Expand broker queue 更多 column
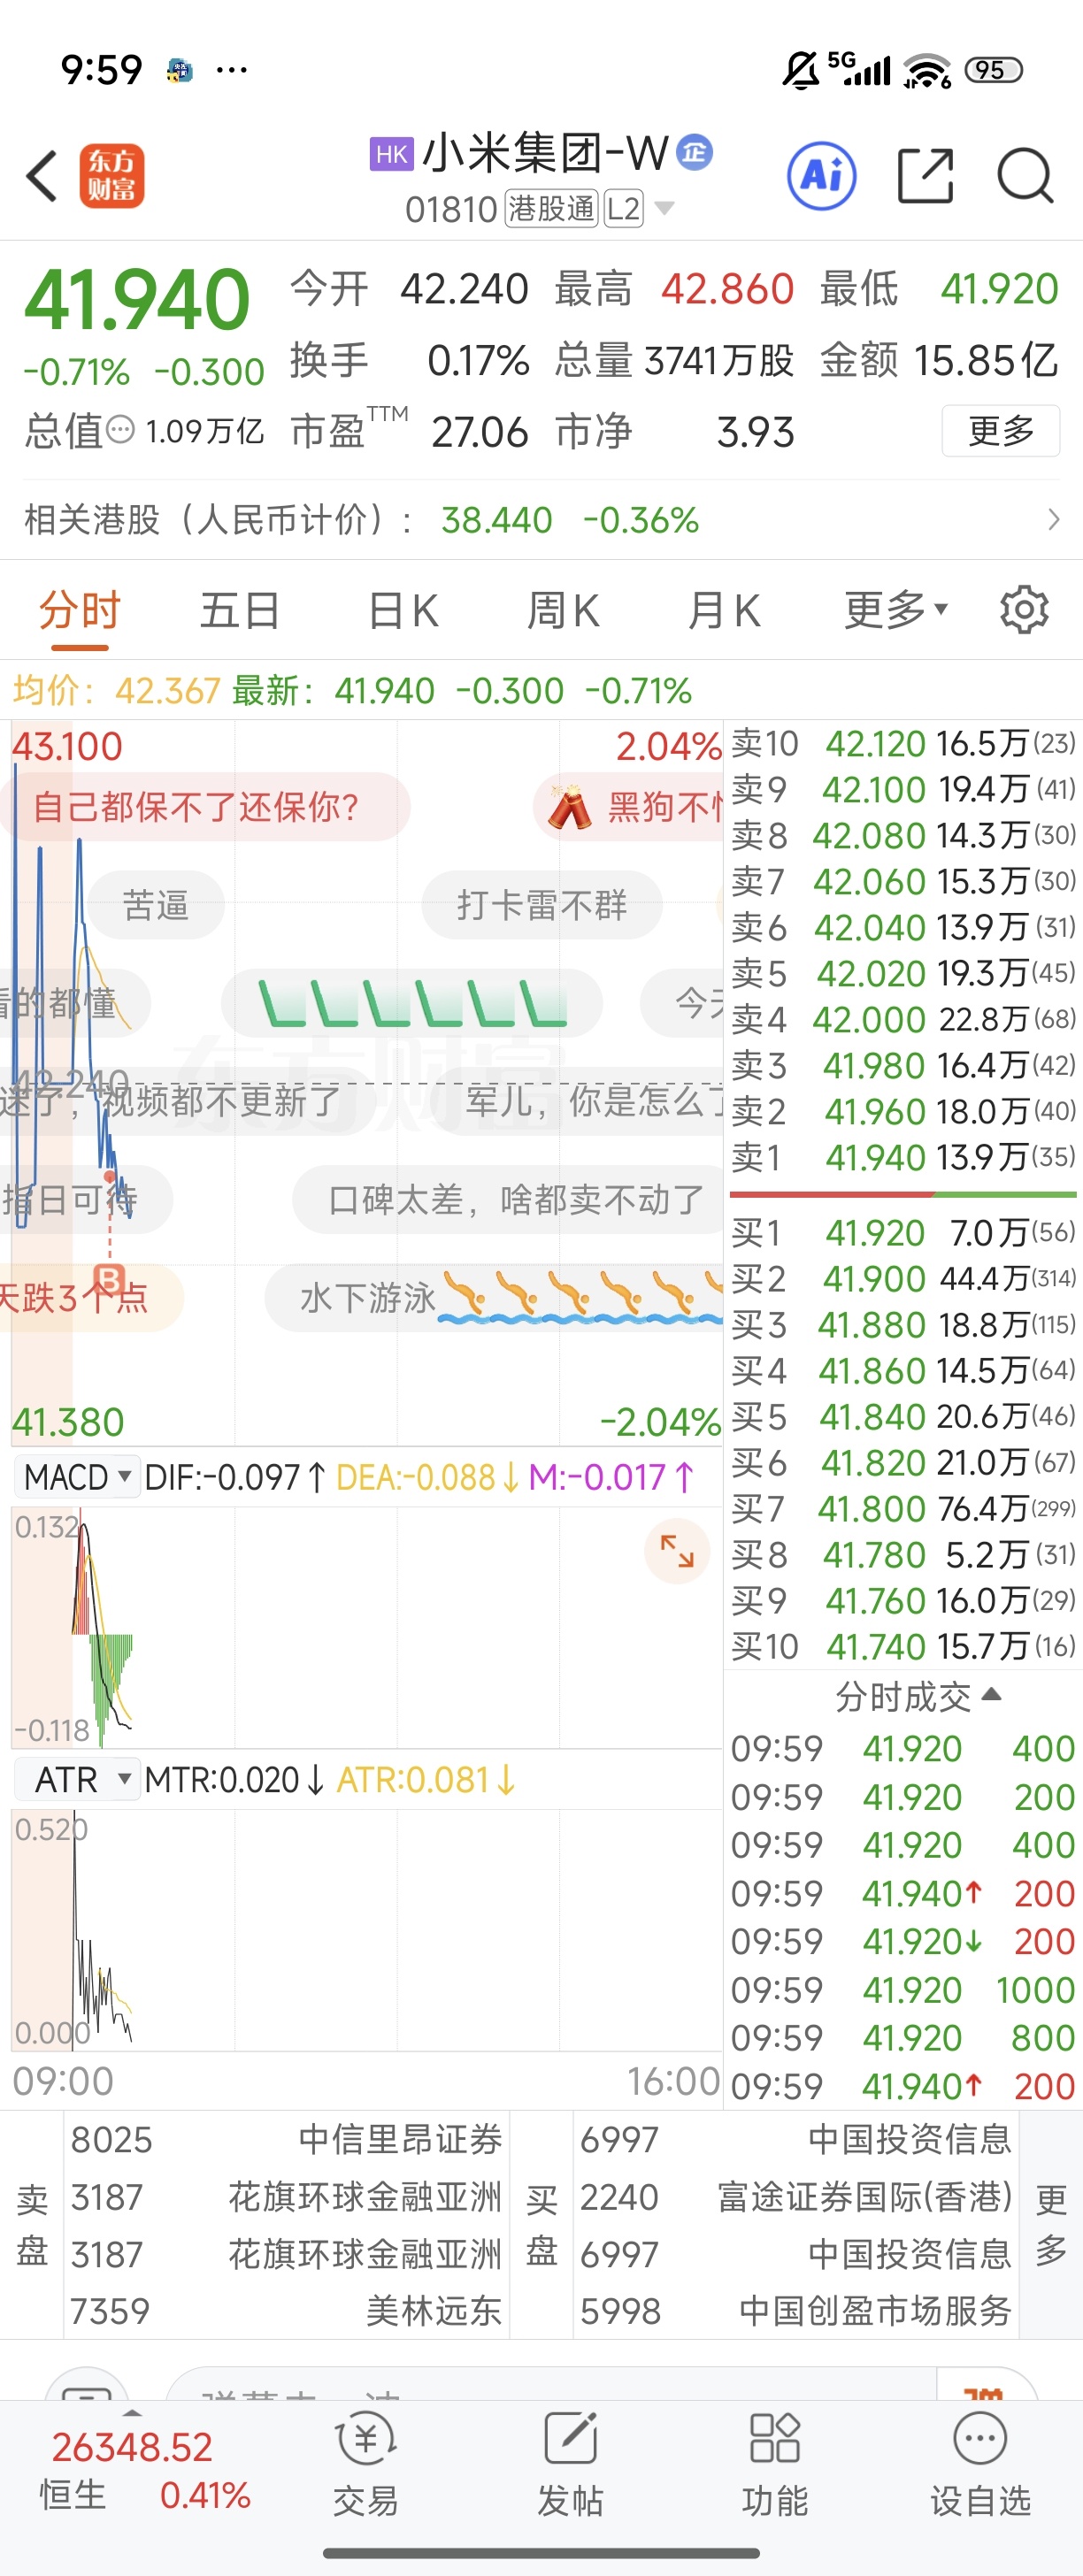Image resolution: width=1083 pixels, height=2576 pixels. click(1051, 2225)
